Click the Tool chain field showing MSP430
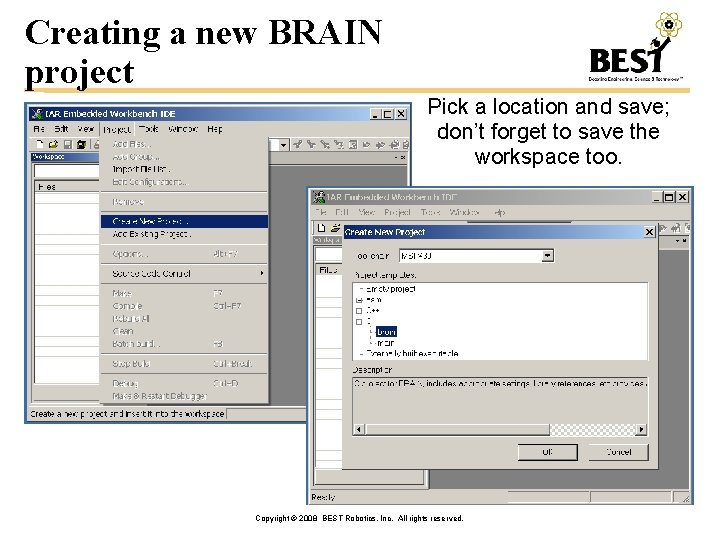720x540 pixels. pyautogui.click(x=476, y=256)
